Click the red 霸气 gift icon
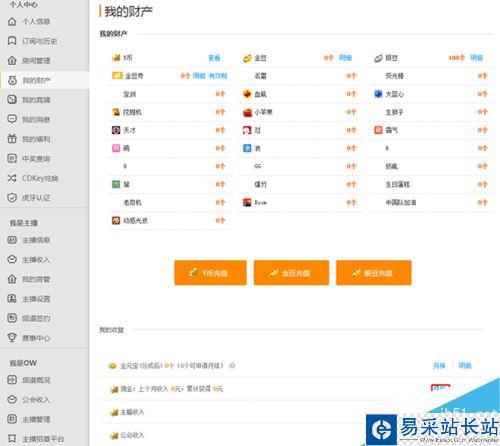500x446 pixels. coord(378,130)
